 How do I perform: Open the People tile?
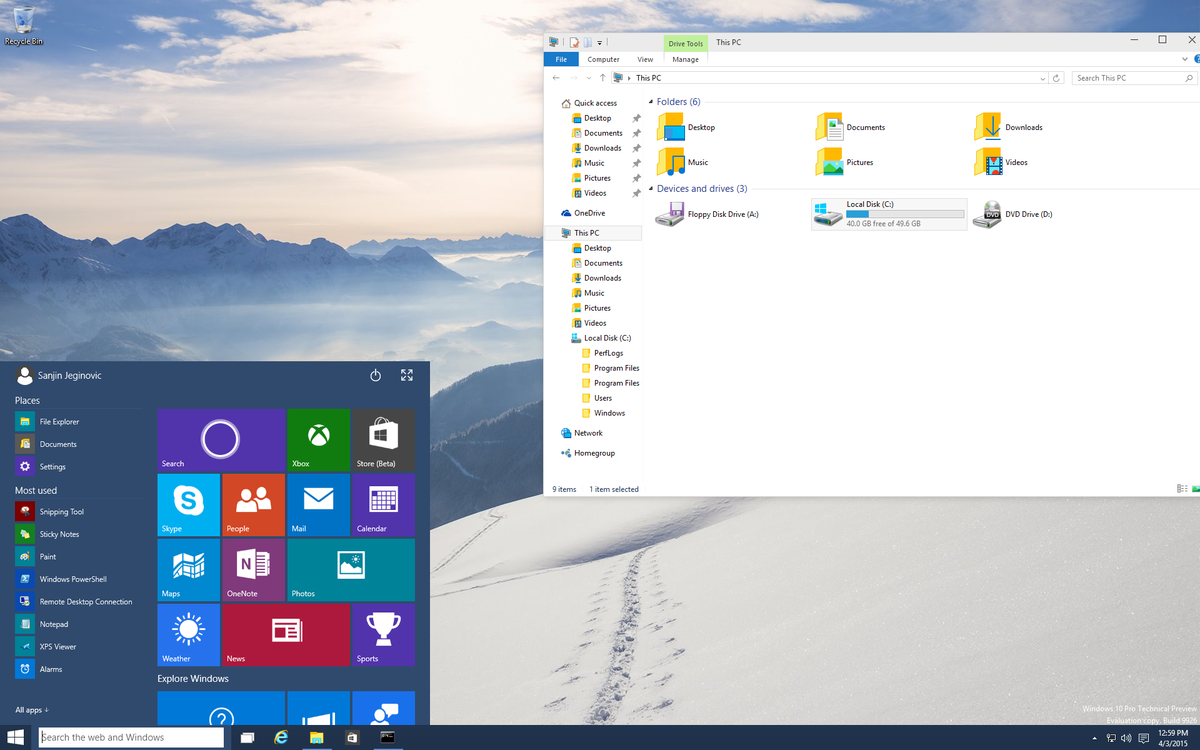pyautogui.click(x=253, y=505)
